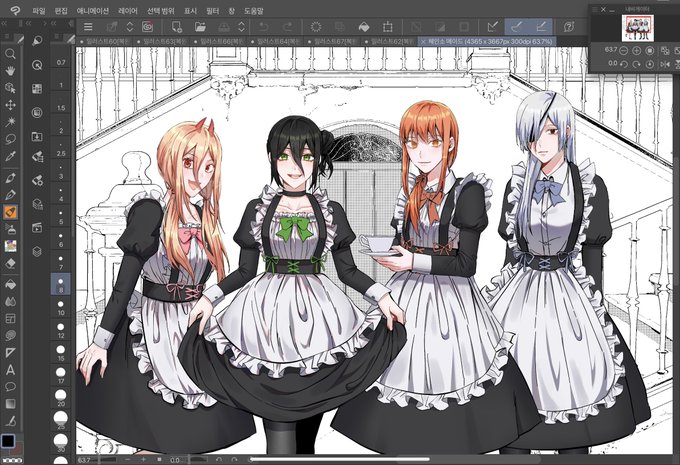Expand the stepper arrows beside Clip Studio icon
The height and width of the screenshot is (465, 680).
point(129,27)
